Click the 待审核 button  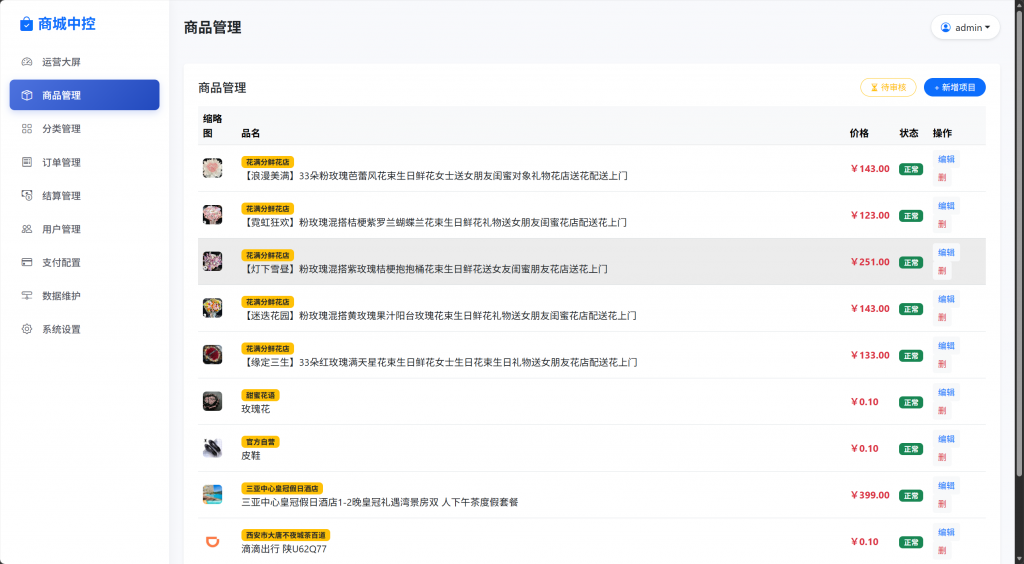[x=888, y=87]
